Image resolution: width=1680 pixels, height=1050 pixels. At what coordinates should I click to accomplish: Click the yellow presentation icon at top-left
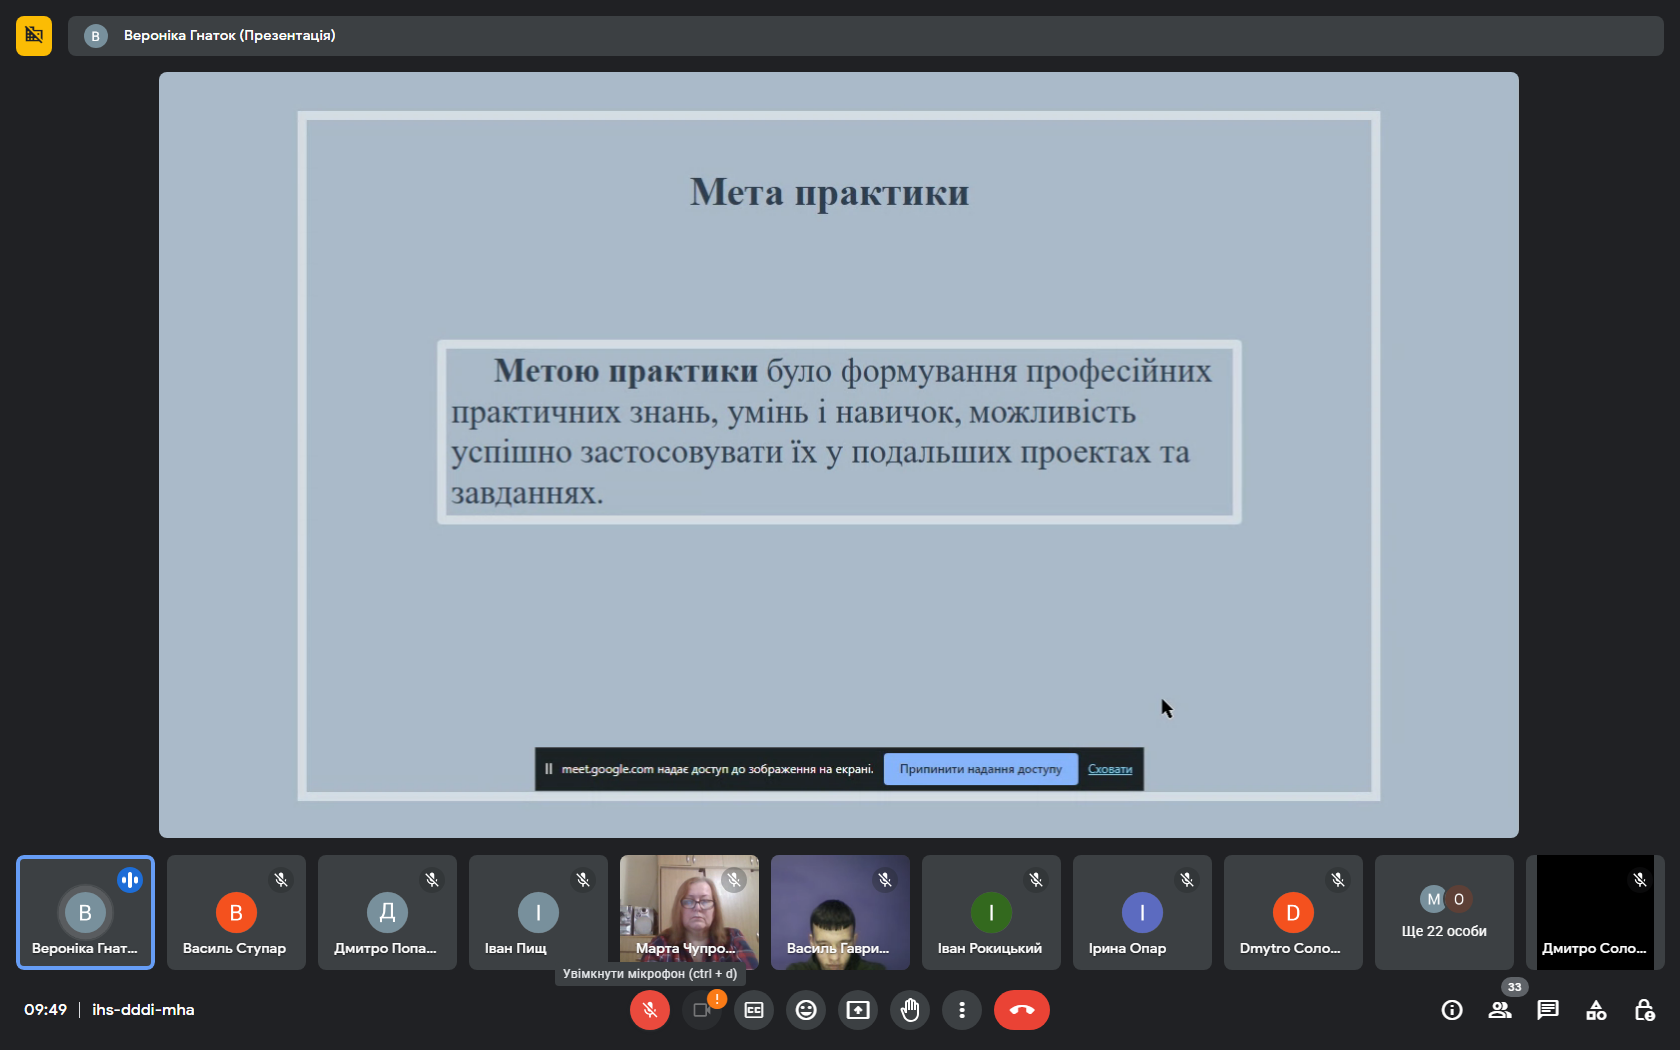(34, 36)
